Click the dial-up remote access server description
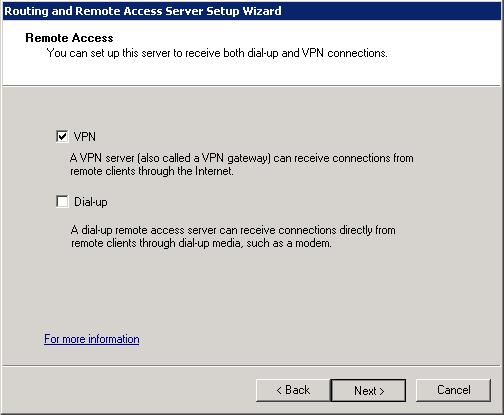Viewport: 504px width, 415px height. click(233, 237)
